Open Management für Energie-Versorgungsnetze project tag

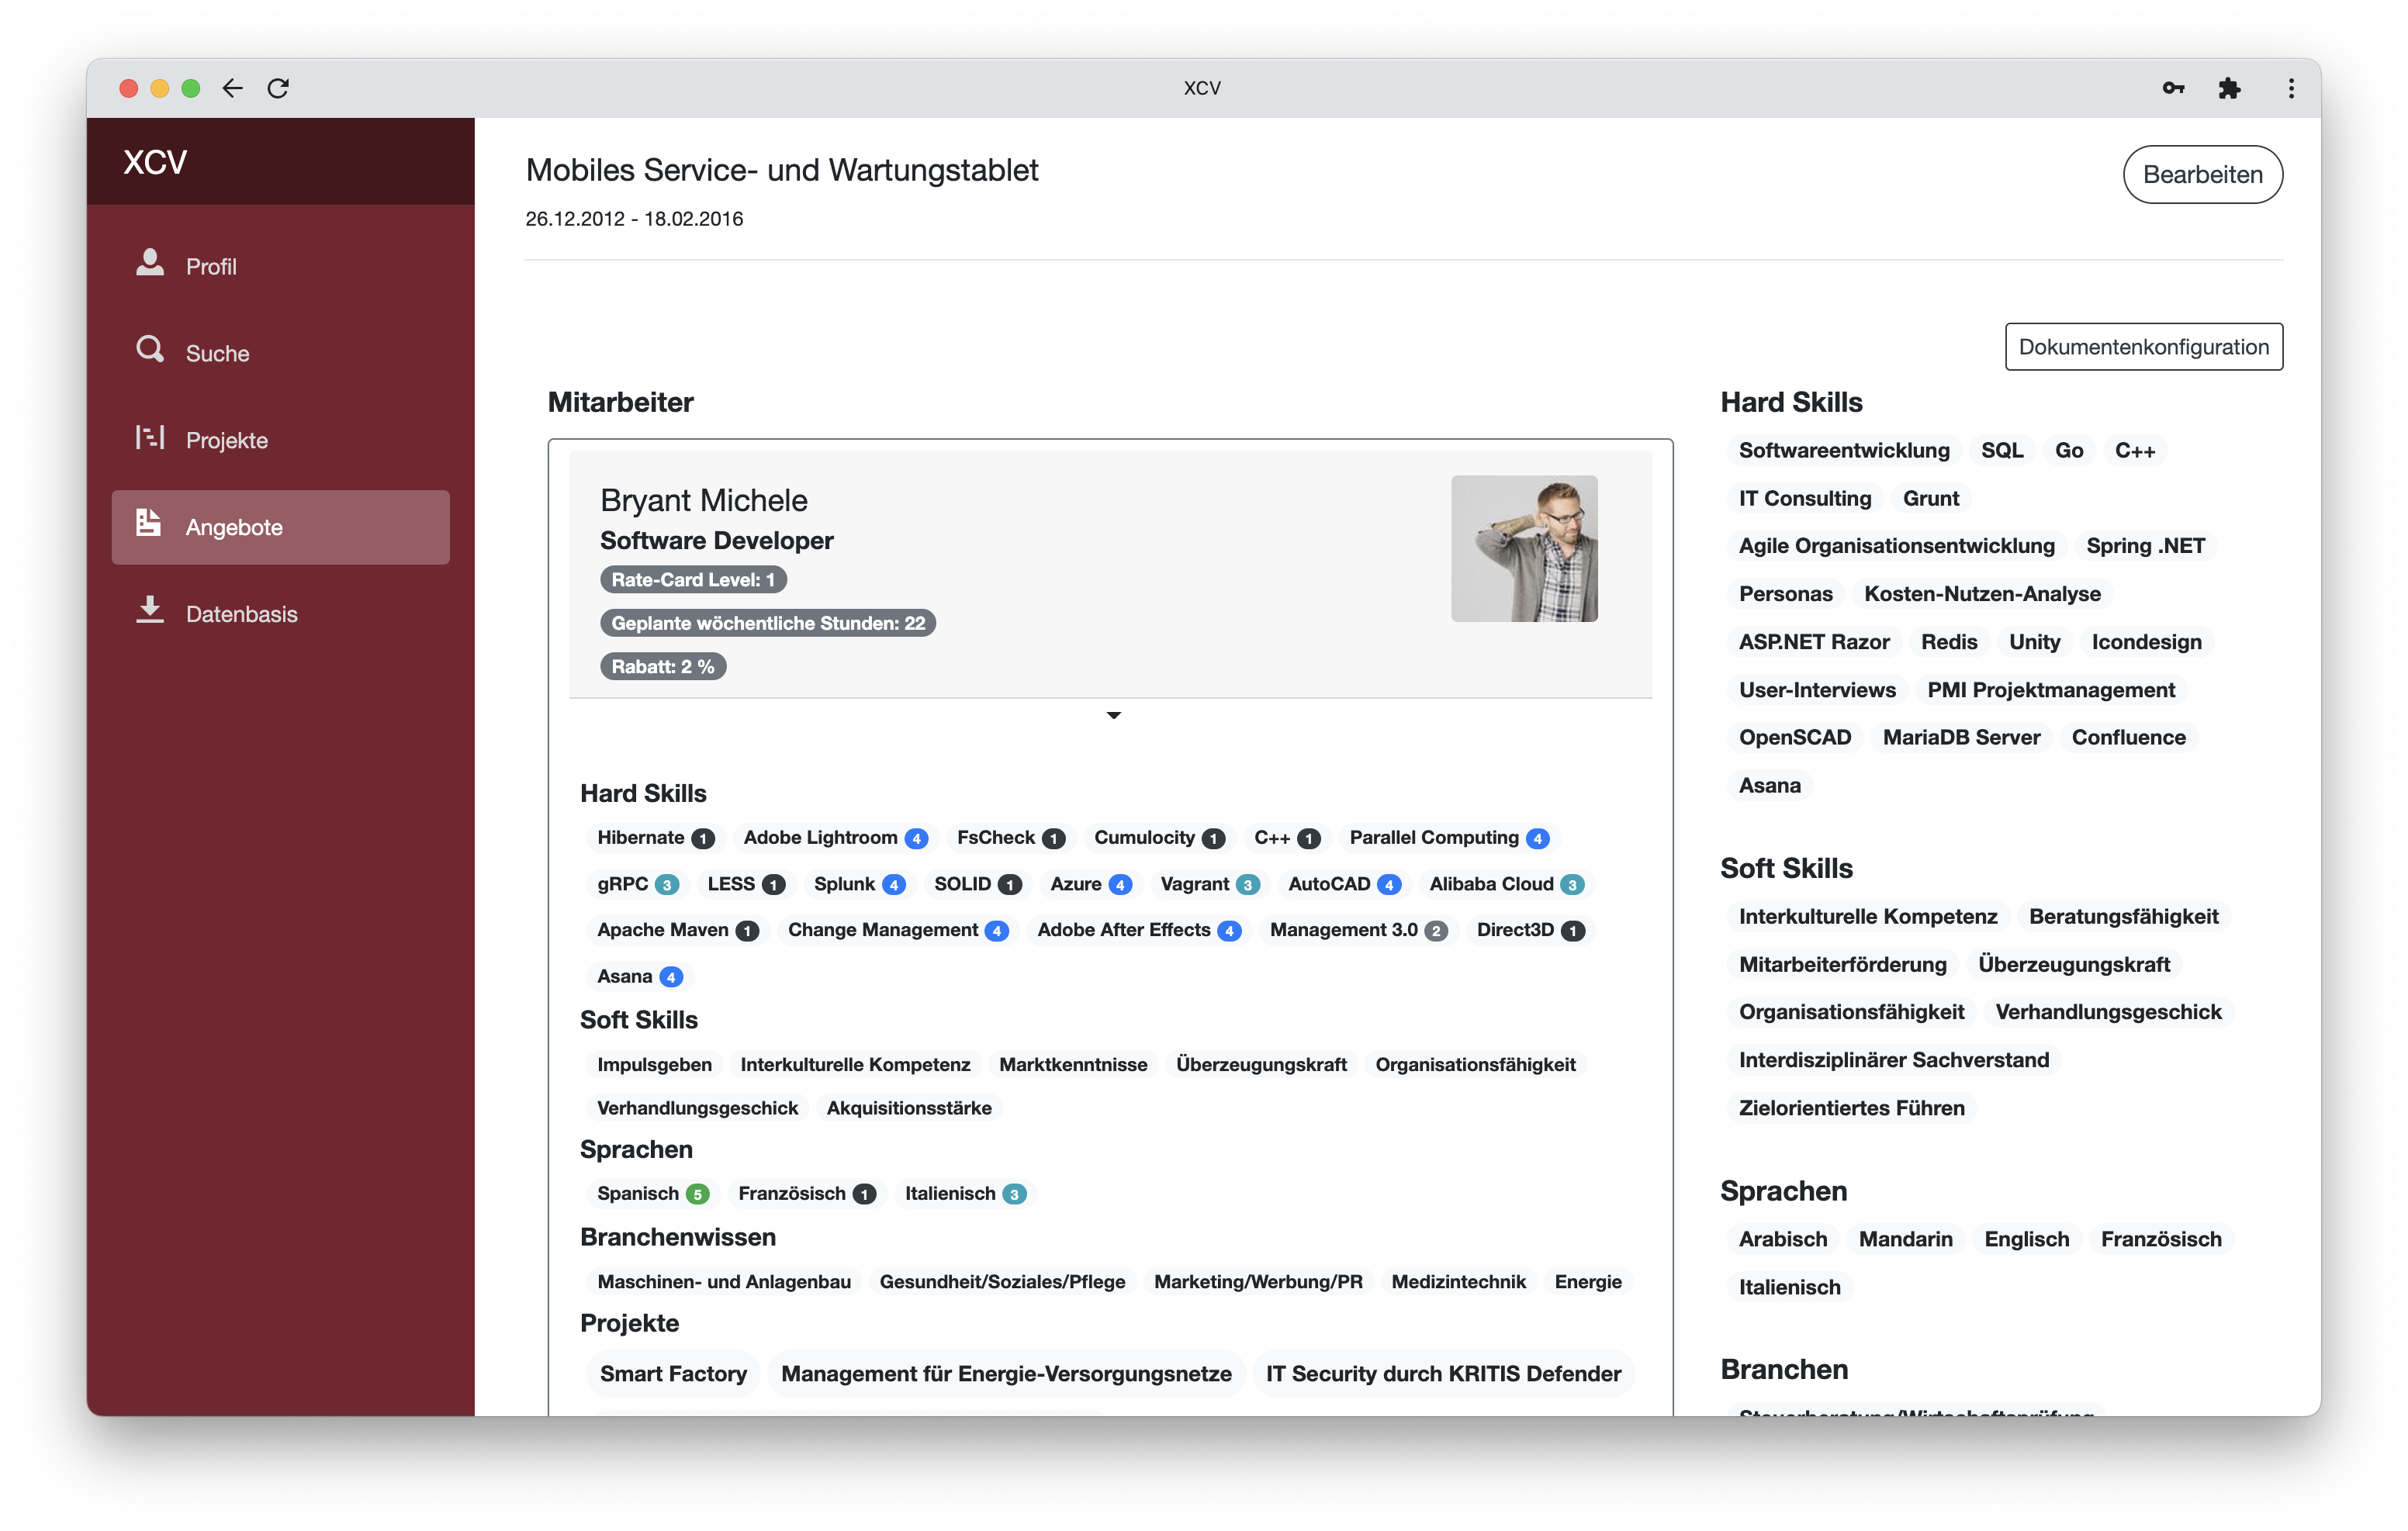pos(1006,1374)
